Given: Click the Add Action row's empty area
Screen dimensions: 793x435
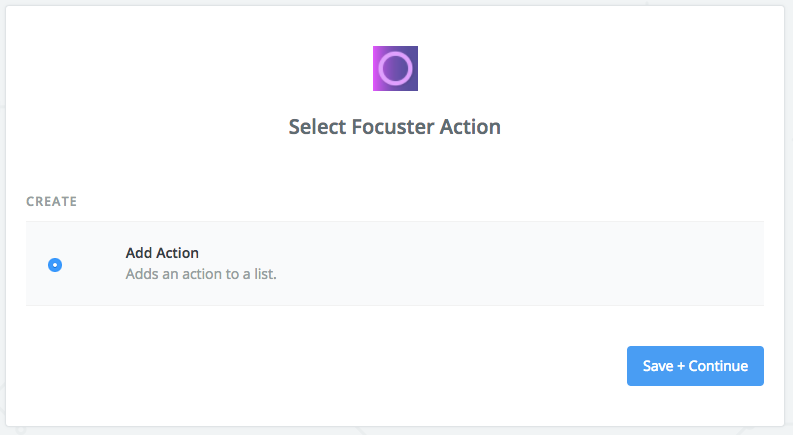Looking at the screenshot, I should [x=506, y=264].
